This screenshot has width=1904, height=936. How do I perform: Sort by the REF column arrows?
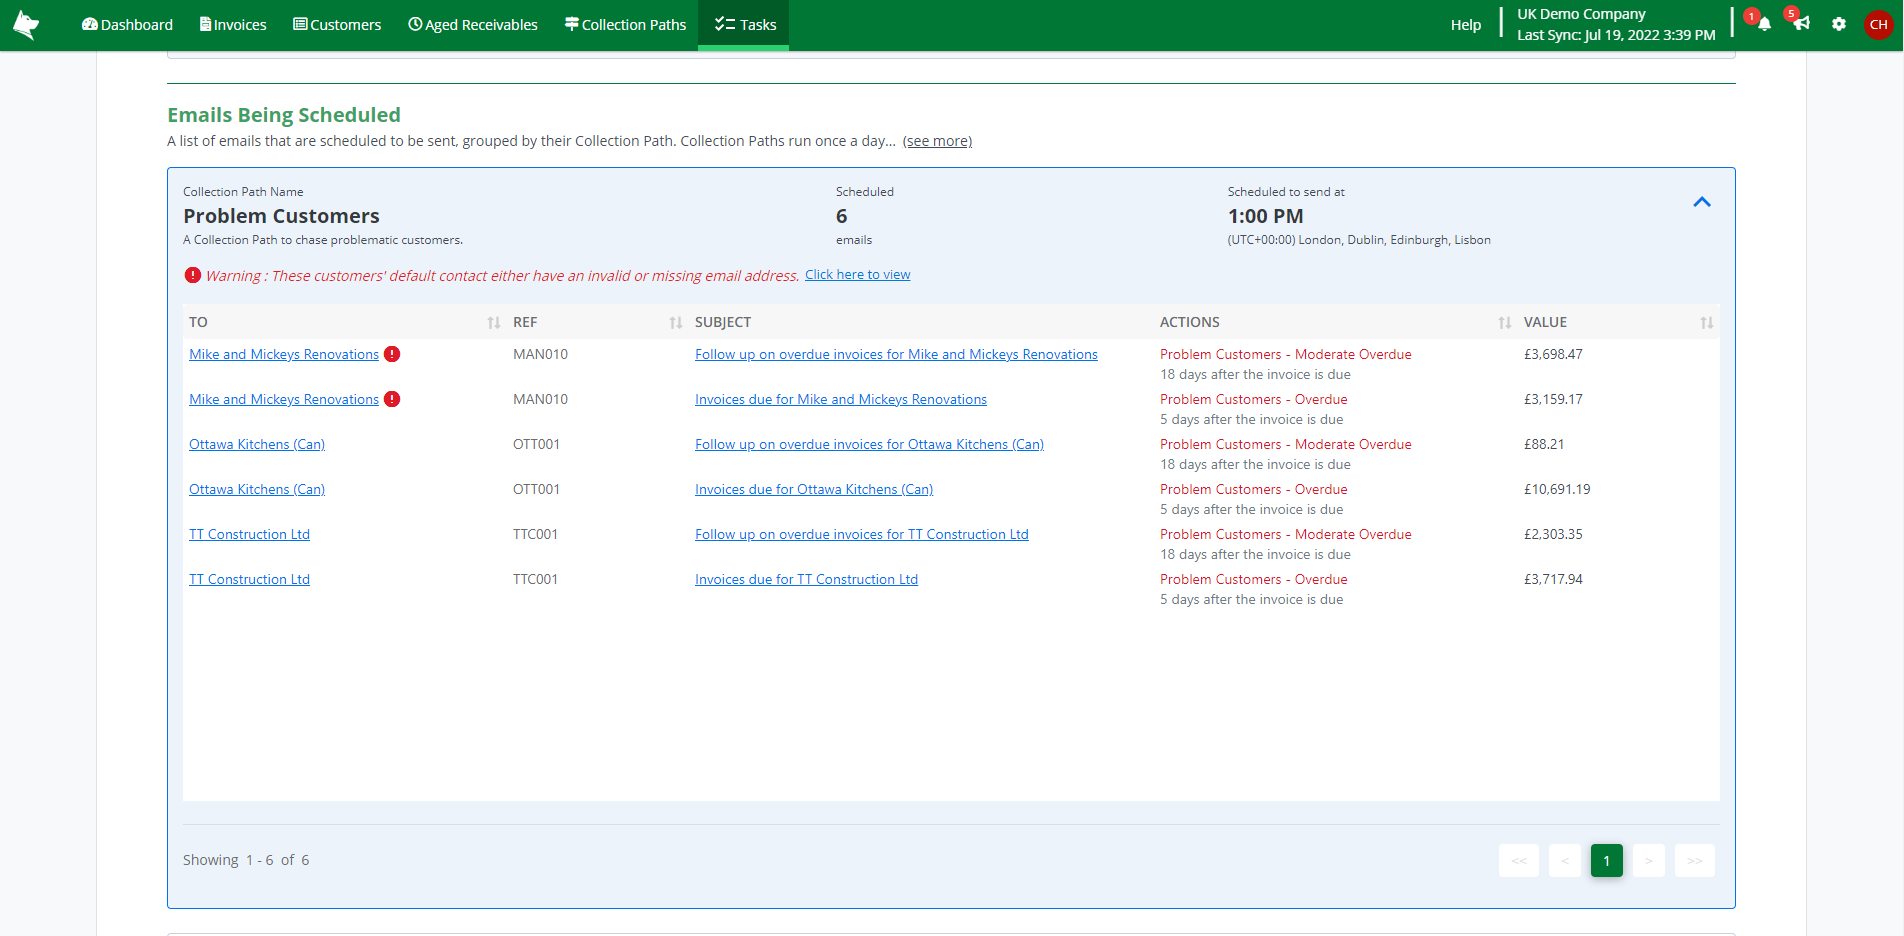point(676,322)
